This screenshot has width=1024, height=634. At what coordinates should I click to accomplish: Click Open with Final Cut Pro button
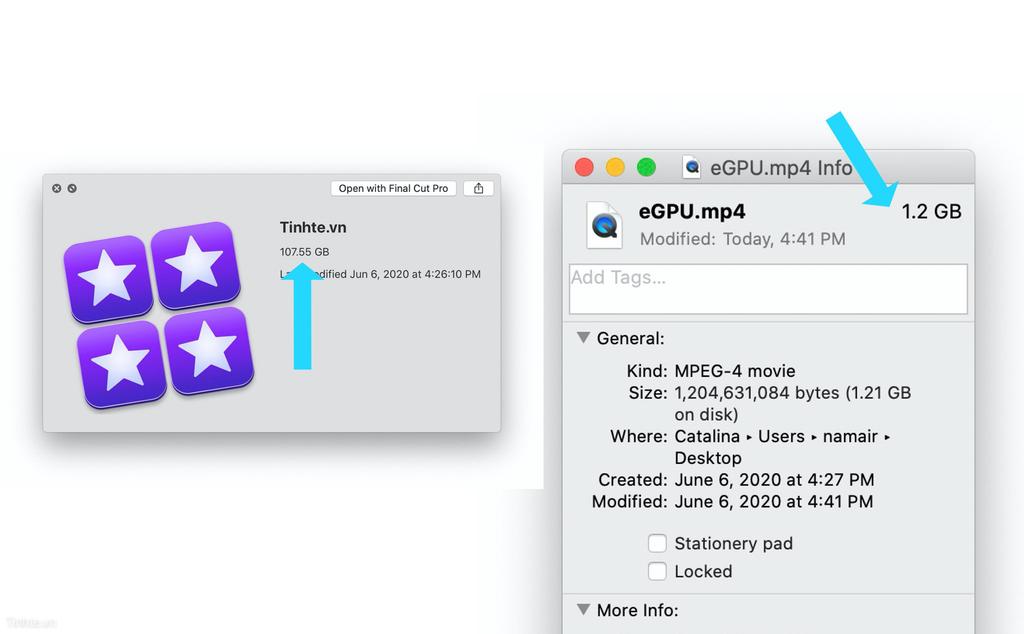[393, 188]
